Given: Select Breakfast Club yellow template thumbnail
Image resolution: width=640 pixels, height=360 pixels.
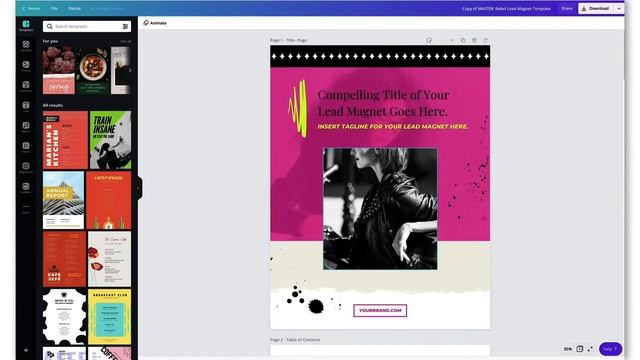Looking at the screenshot, I should click(x=109, y=317).
